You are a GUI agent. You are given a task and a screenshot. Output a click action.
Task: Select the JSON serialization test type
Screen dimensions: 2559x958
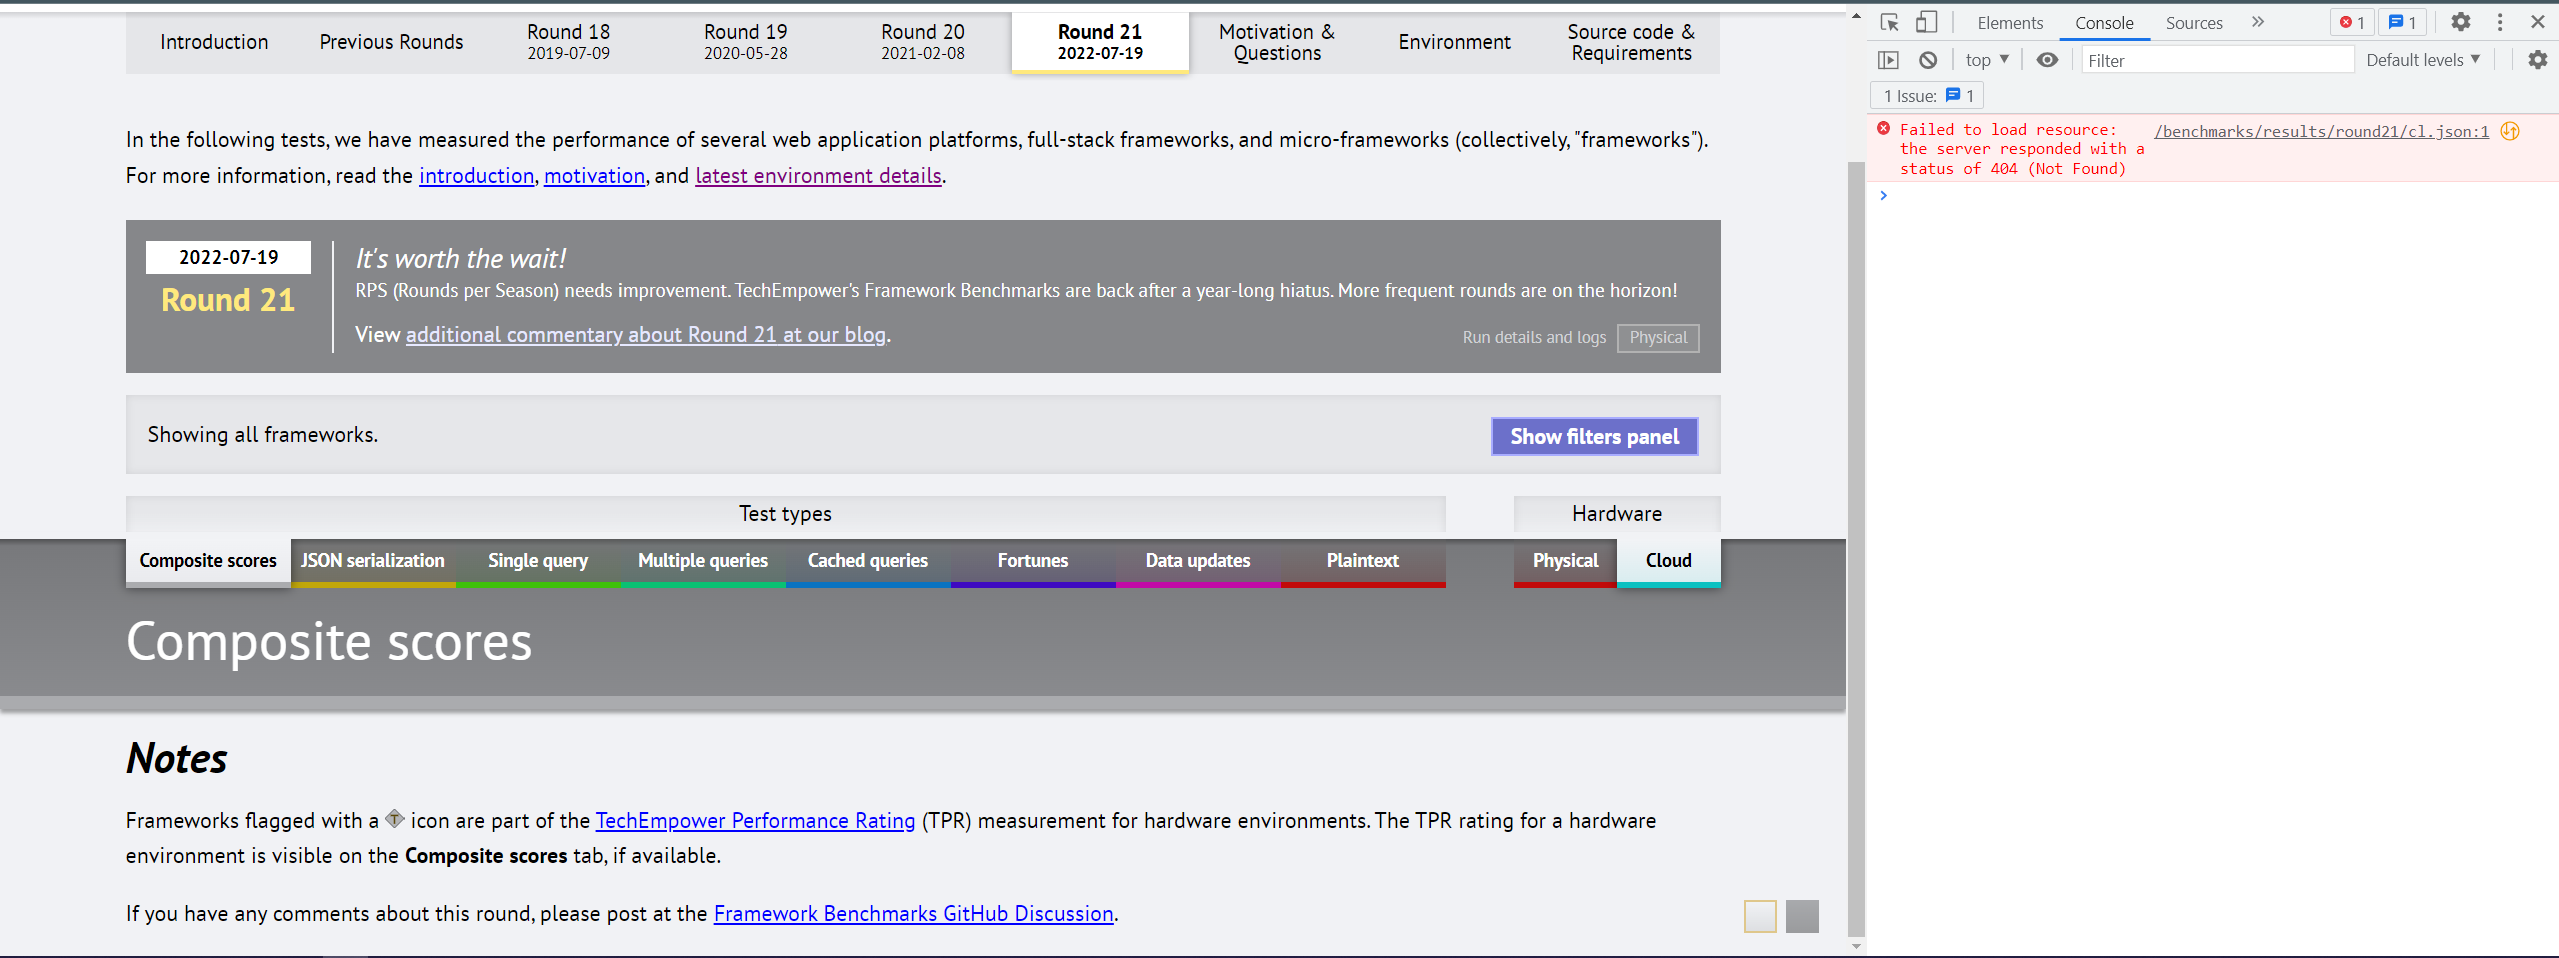click(x=373, y=561)
